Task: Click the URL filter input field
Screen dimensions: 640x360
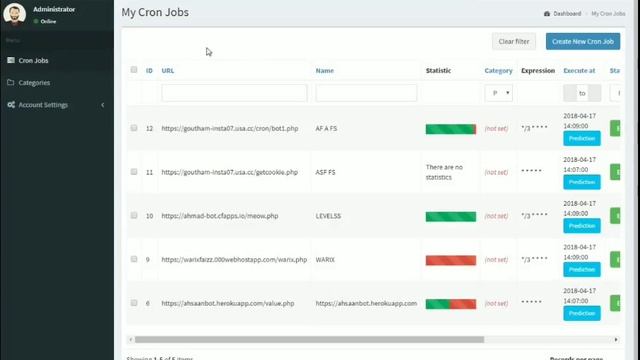Action: coord(234,93)
